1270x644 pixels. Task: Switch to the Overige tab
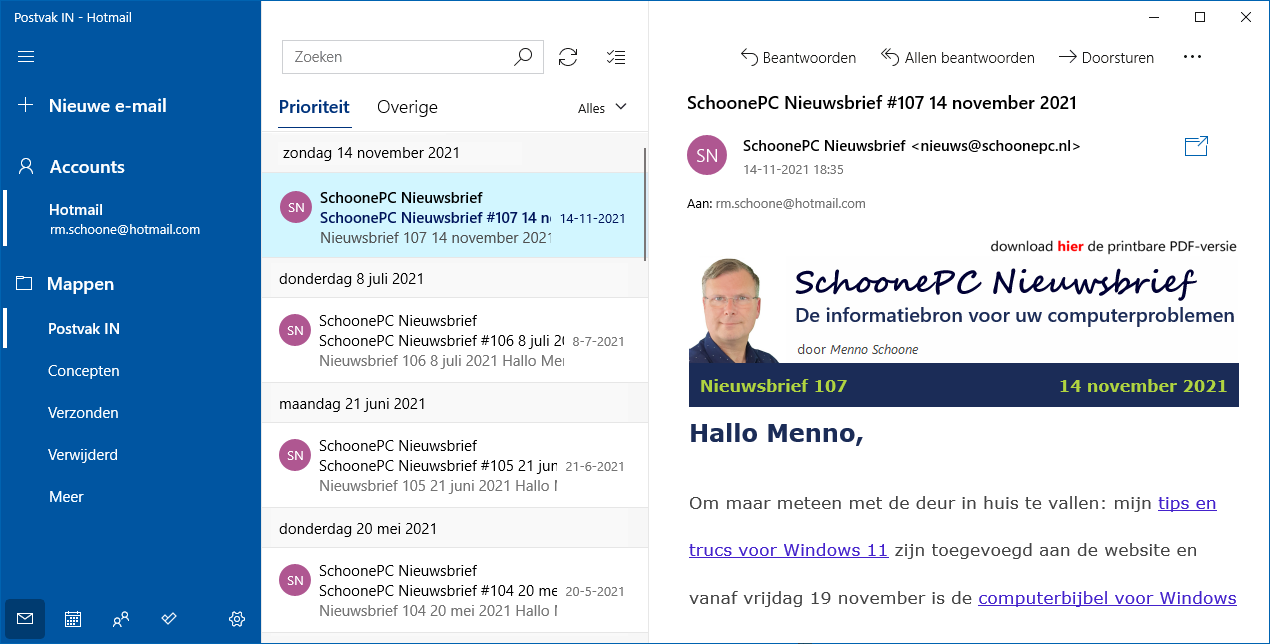tap(407, 107)
